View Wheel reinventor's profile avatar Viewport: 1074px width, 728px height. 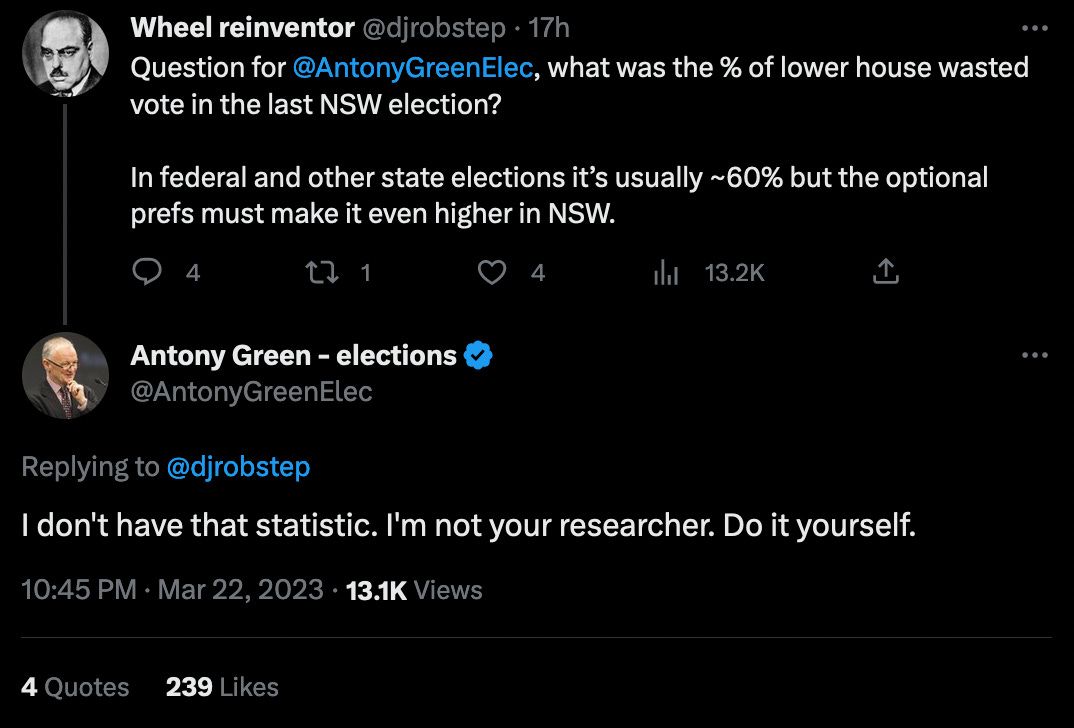(65, 53)
